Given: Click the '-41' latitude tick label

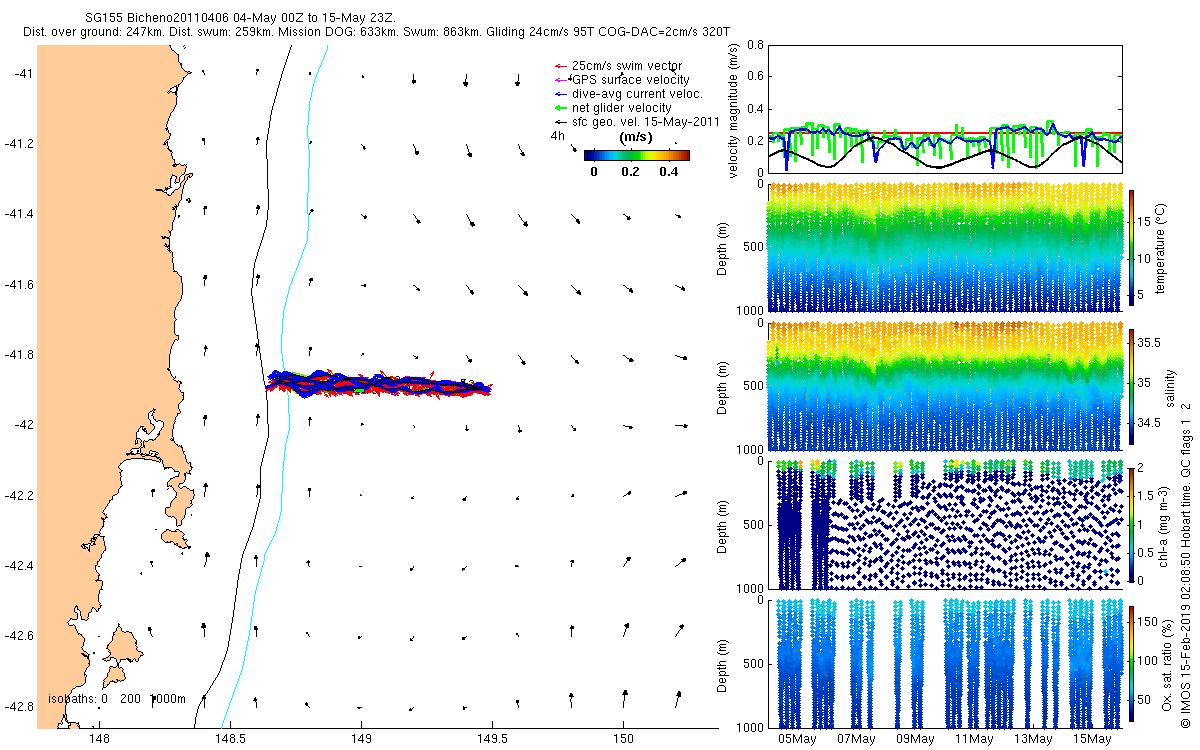Looking at the screenshot, I should (23, 74).
